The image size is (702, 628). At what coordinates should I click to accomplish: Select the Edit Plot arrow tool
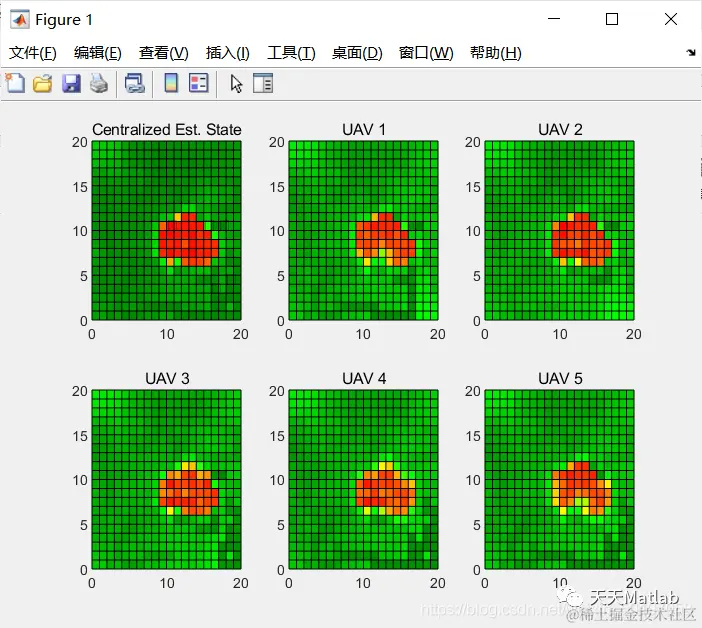click(x=236, y=84)
